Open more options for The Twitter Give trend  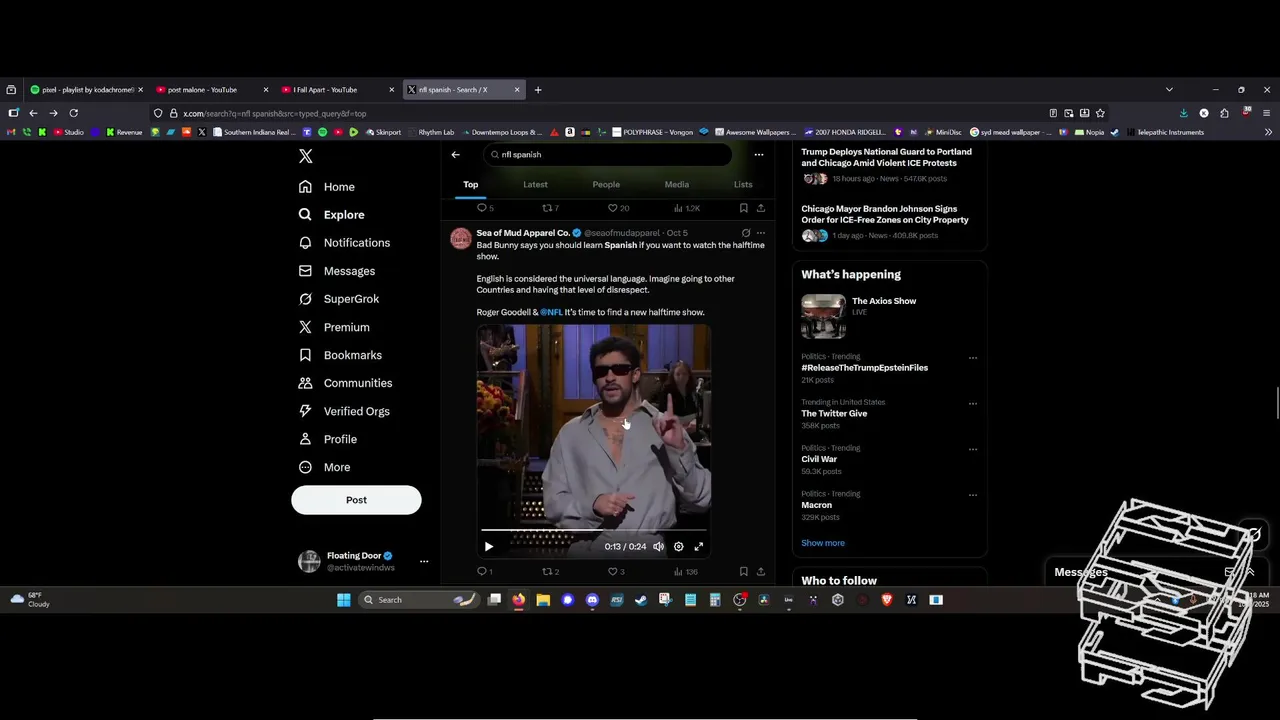pos(973,404)
